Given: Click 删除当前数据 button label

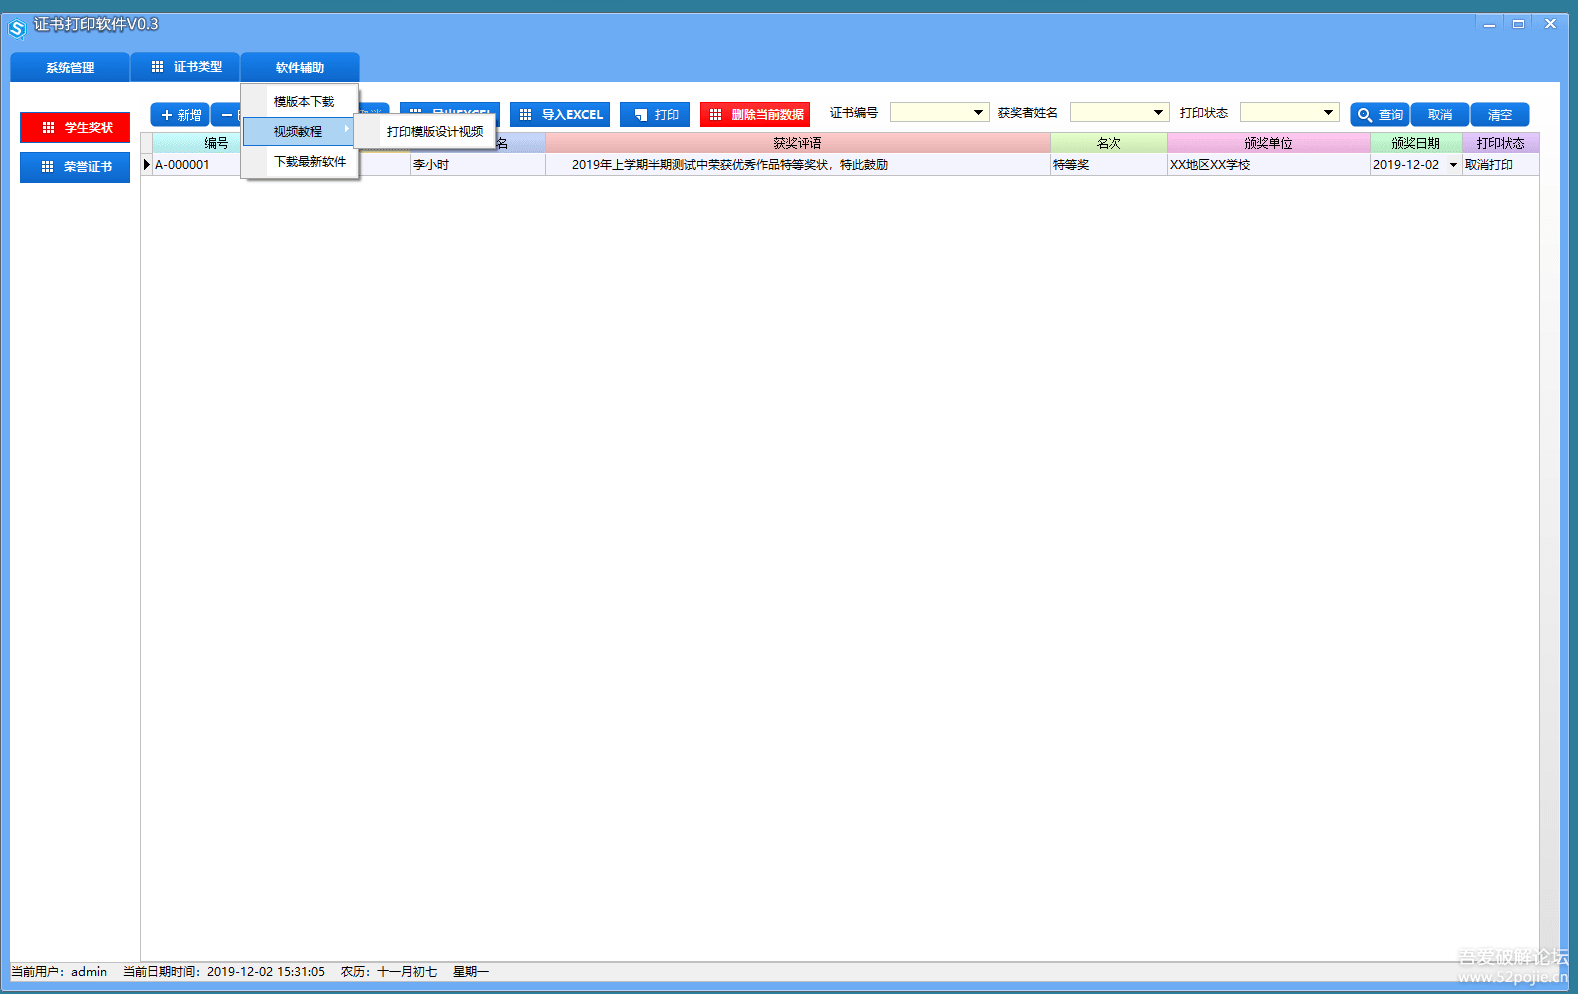Looking at the screenshot, I should (768, 115).
